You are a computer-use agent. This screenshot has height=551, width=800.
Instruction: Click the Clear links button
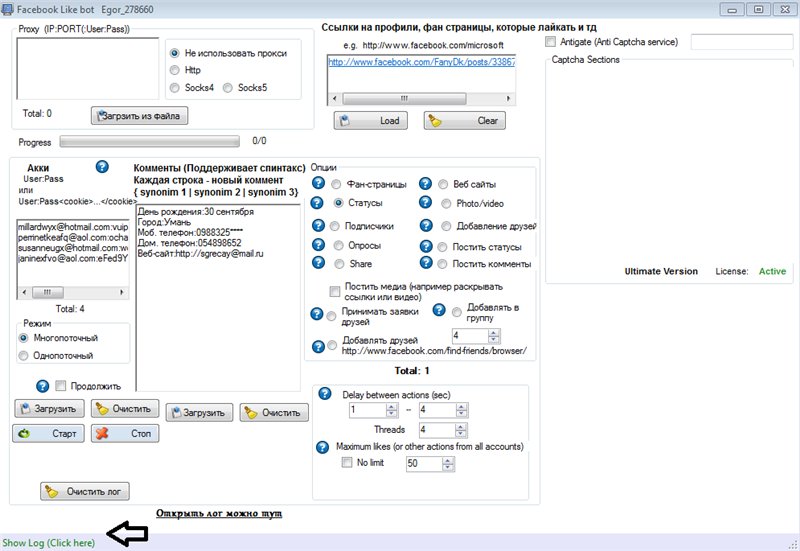tap(464, 120)
